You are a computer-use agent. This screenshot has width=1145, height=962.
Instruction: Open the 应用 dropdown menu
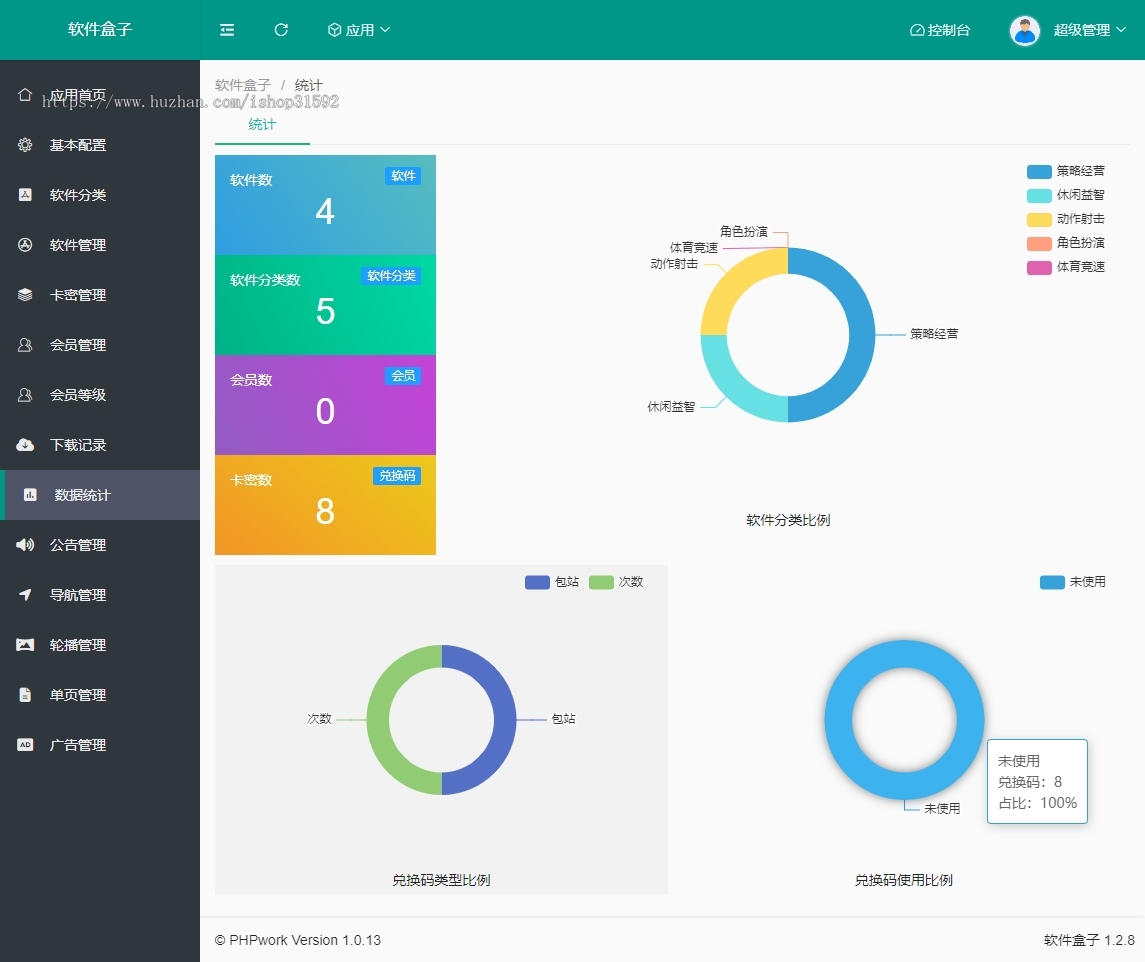(359, 30)
